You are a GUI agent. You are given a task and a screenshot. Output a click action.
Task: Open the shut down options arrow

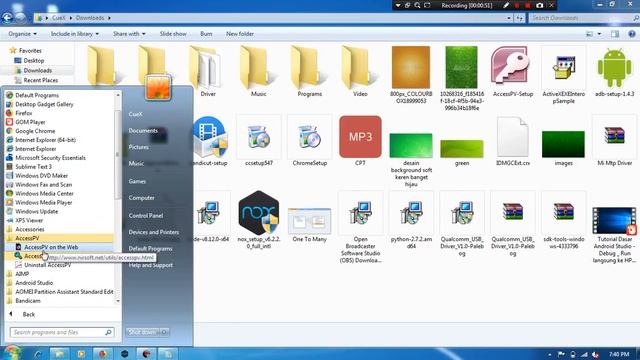(x=164, y=332)
